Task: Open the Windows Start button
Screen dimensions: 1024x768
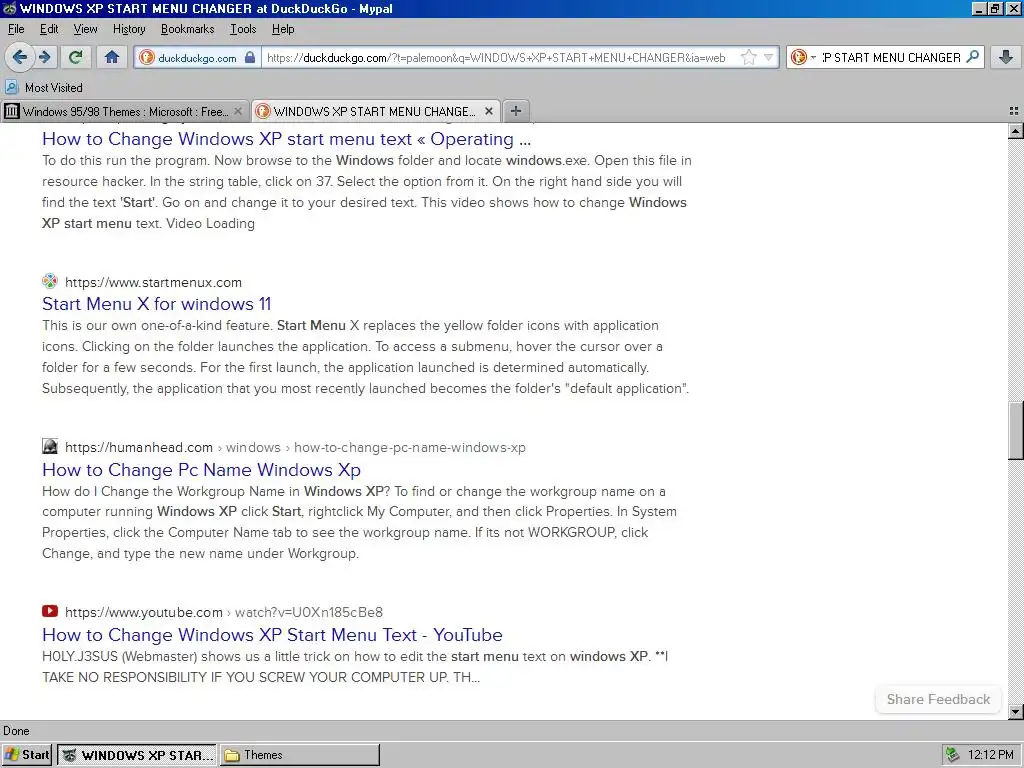Action: (x=27, y=755)
